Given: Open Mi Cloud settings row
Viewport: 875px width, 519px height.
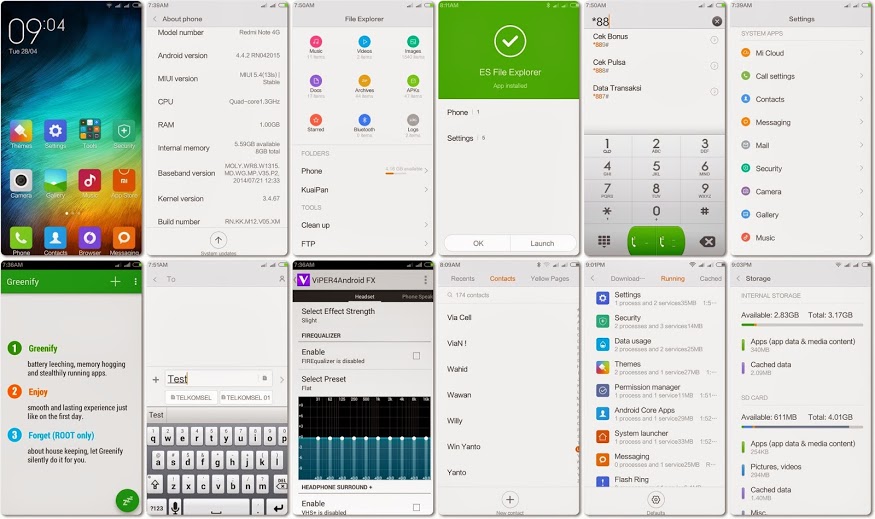Looking at the screenshot, I should (801, 53).
